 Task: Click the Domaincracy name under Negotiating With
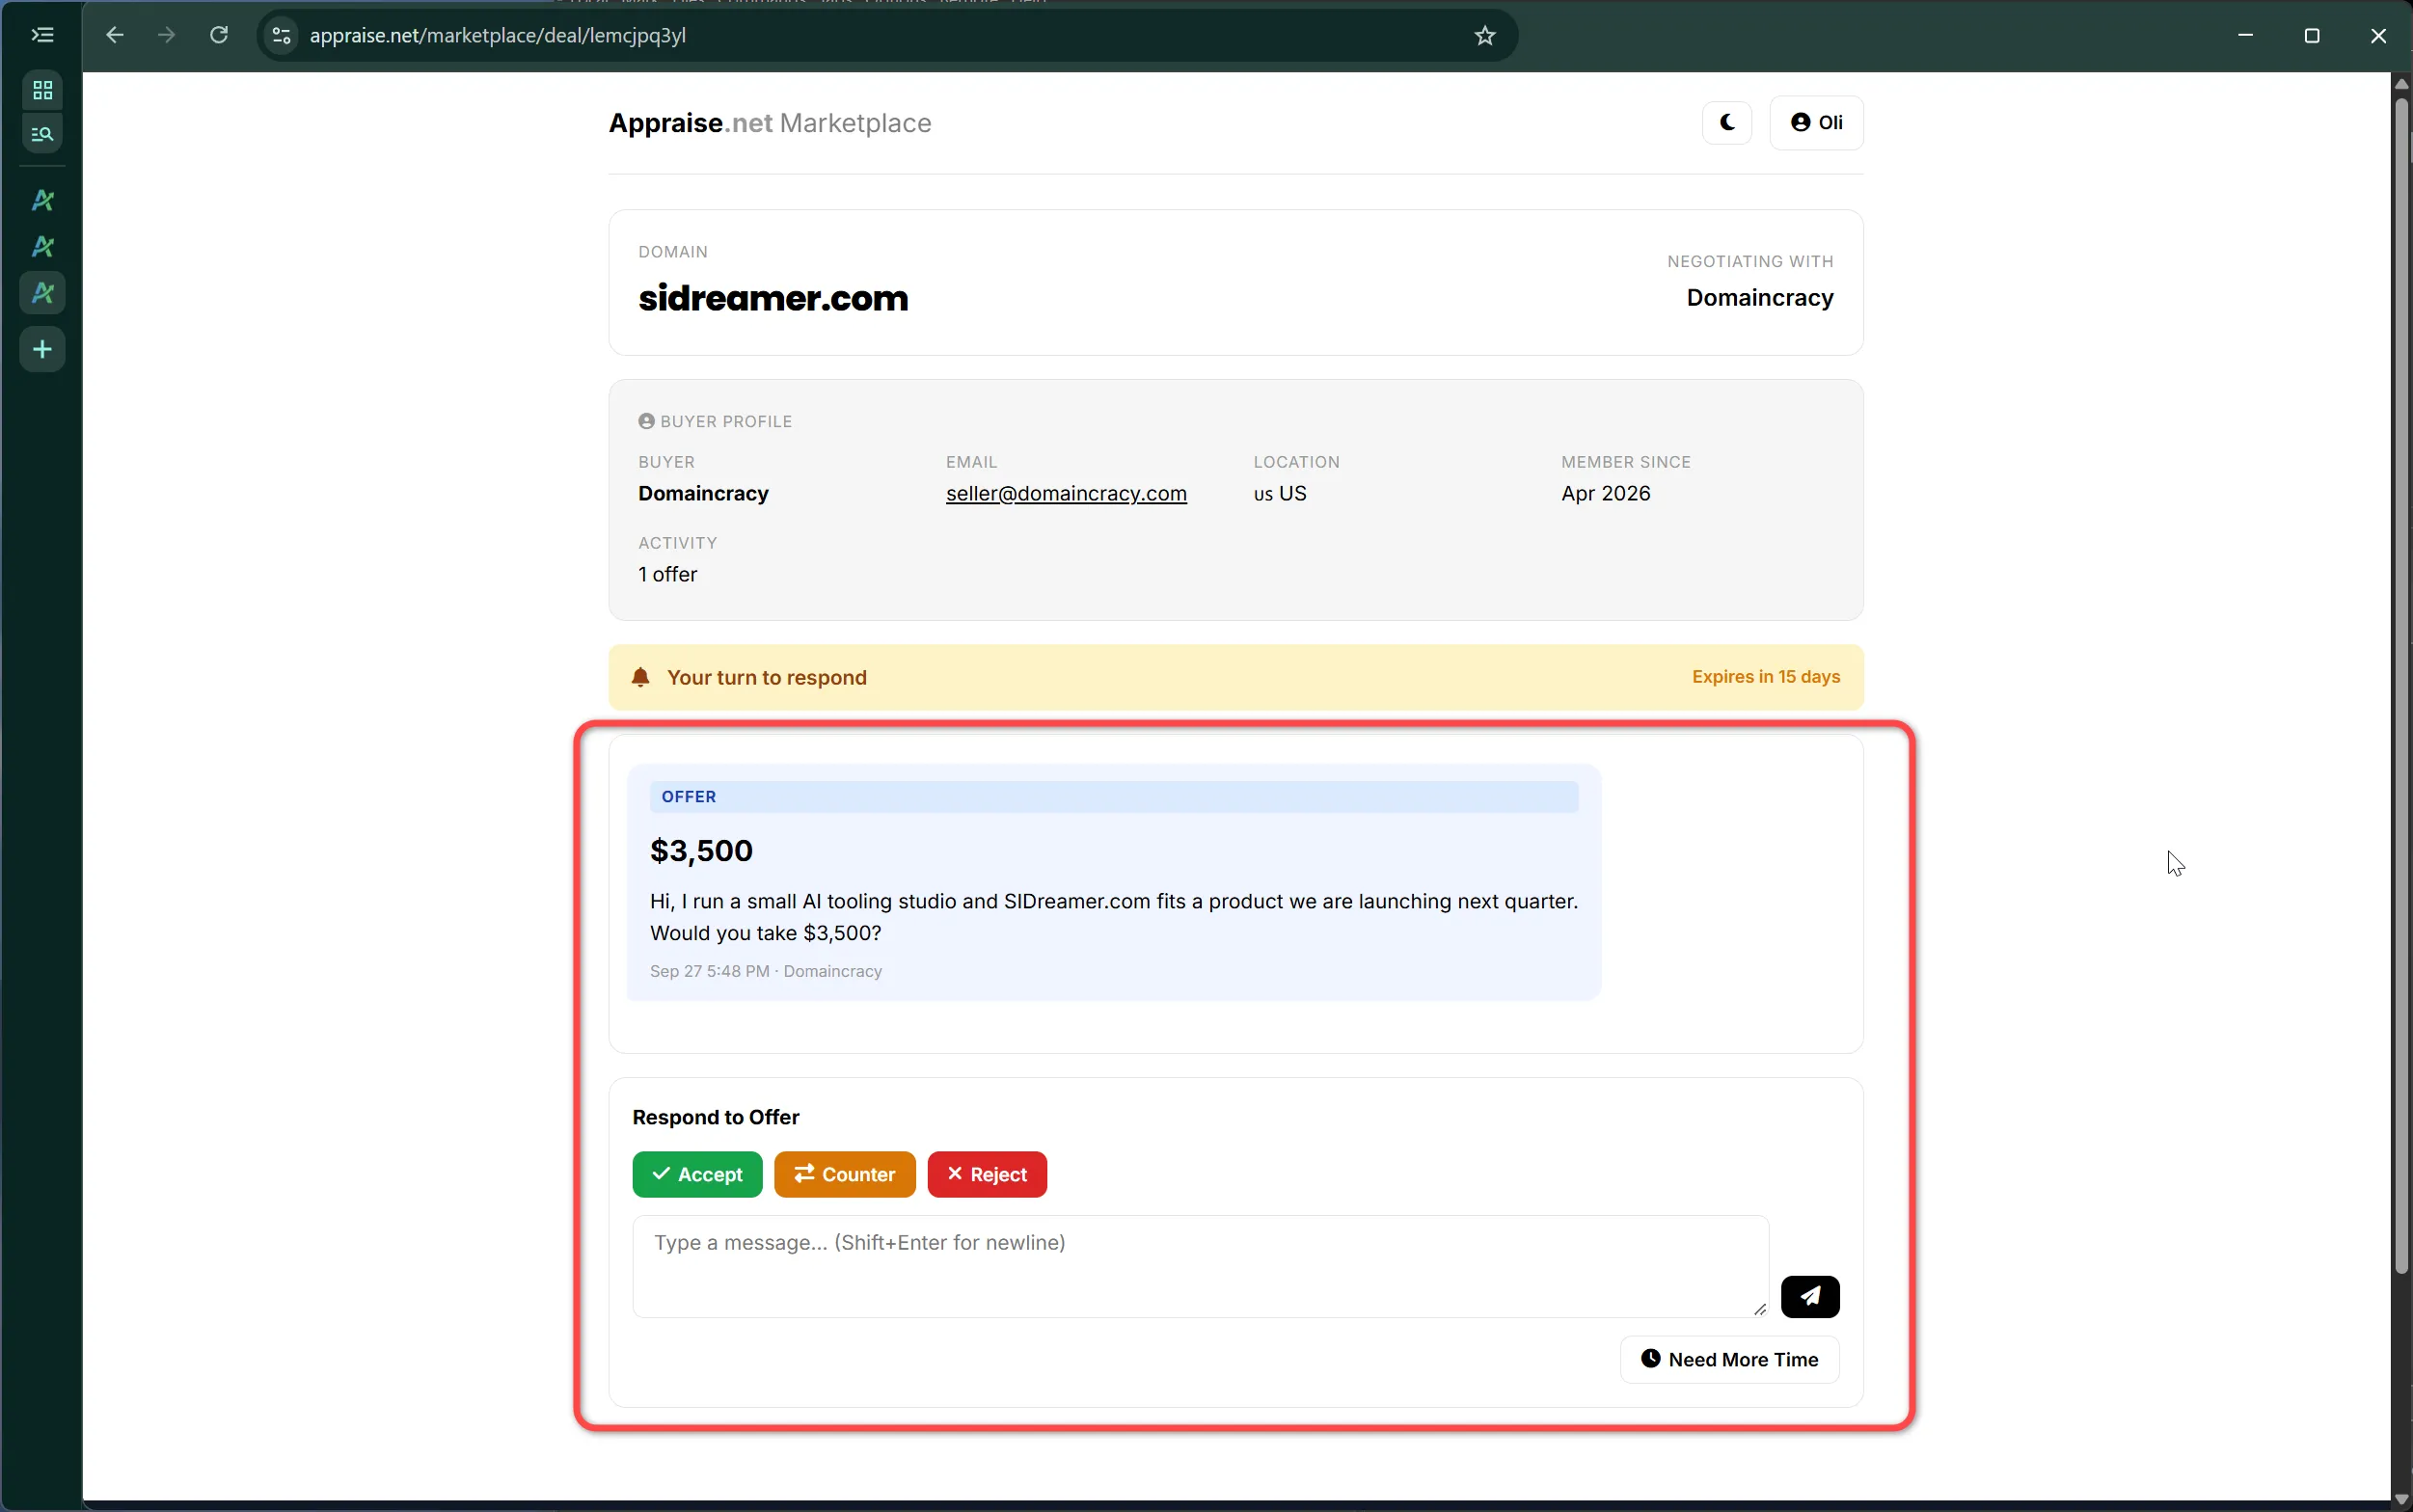point(1759,298)
